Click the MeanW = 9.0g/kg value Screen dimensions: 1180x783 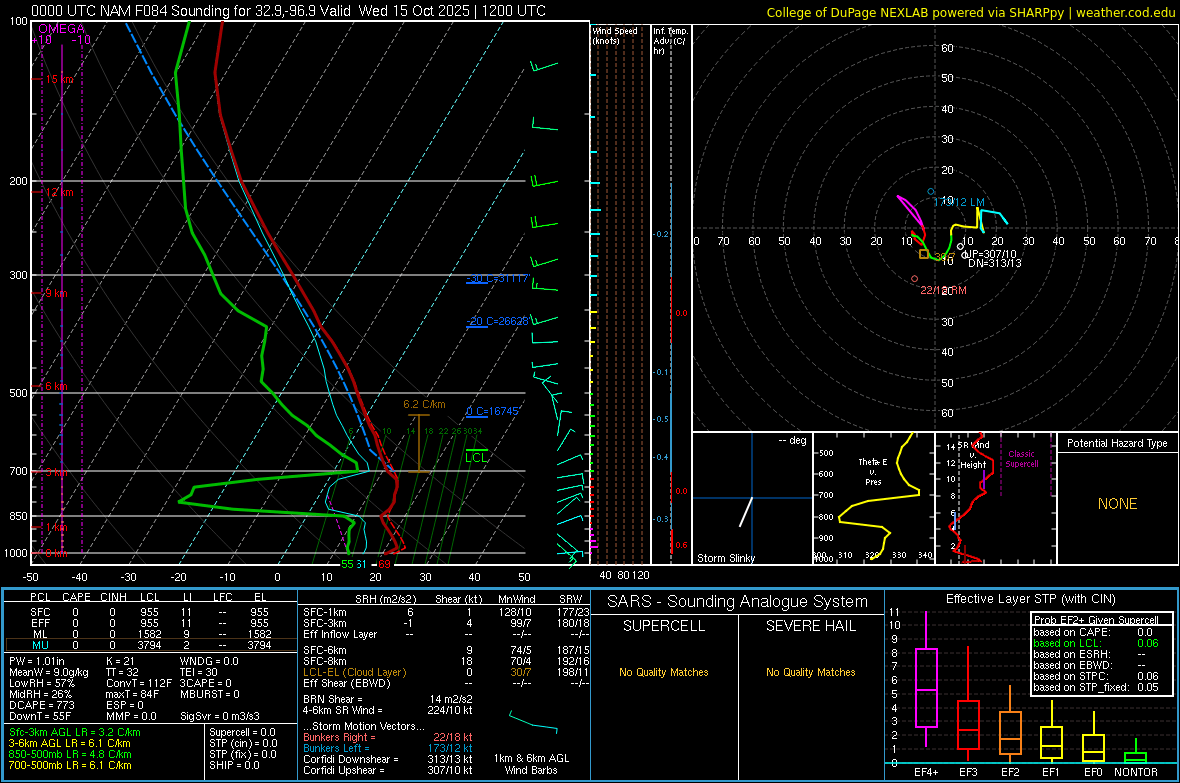click(x=48, y=672)
